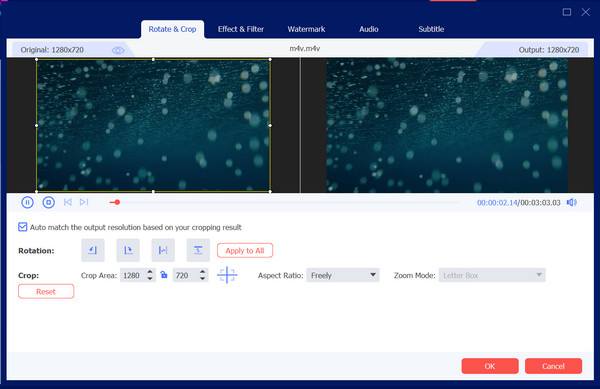The width and height of the screenshot is (600, 389).
Task: Click the 00:00:02.14 current time readout
Action: [x=497, y=202]
